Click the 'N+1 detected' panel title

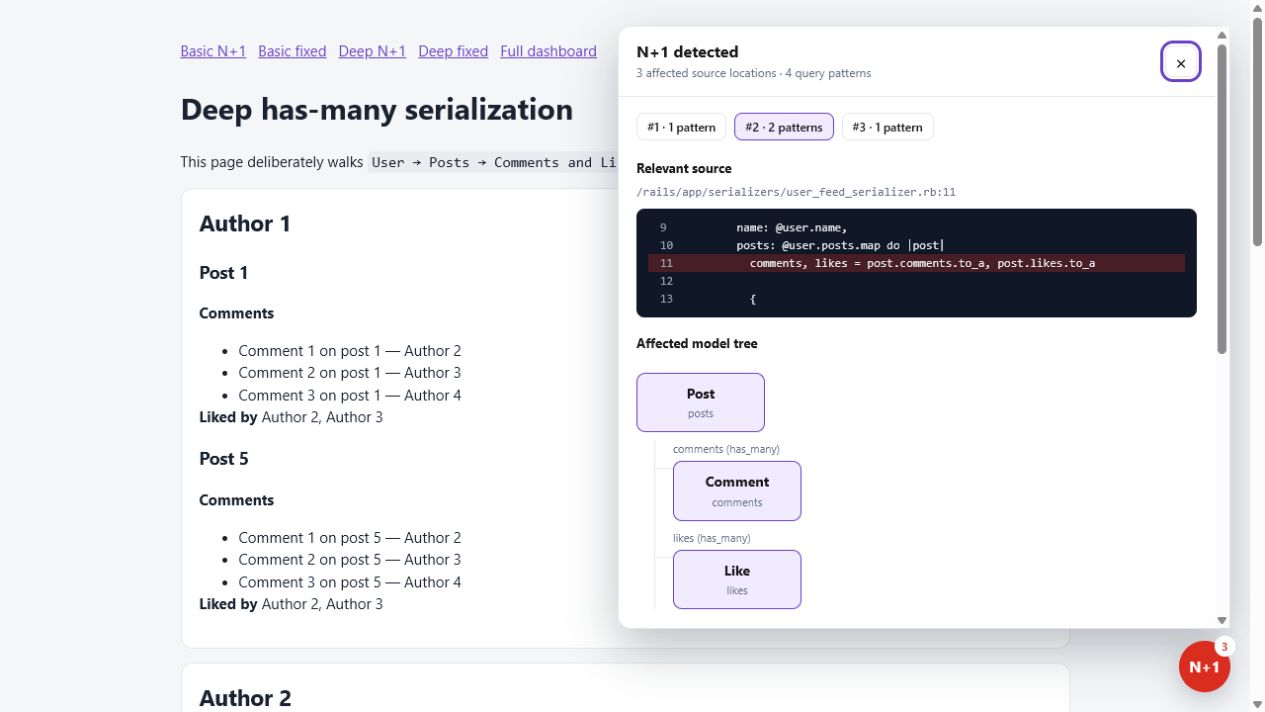687,52
